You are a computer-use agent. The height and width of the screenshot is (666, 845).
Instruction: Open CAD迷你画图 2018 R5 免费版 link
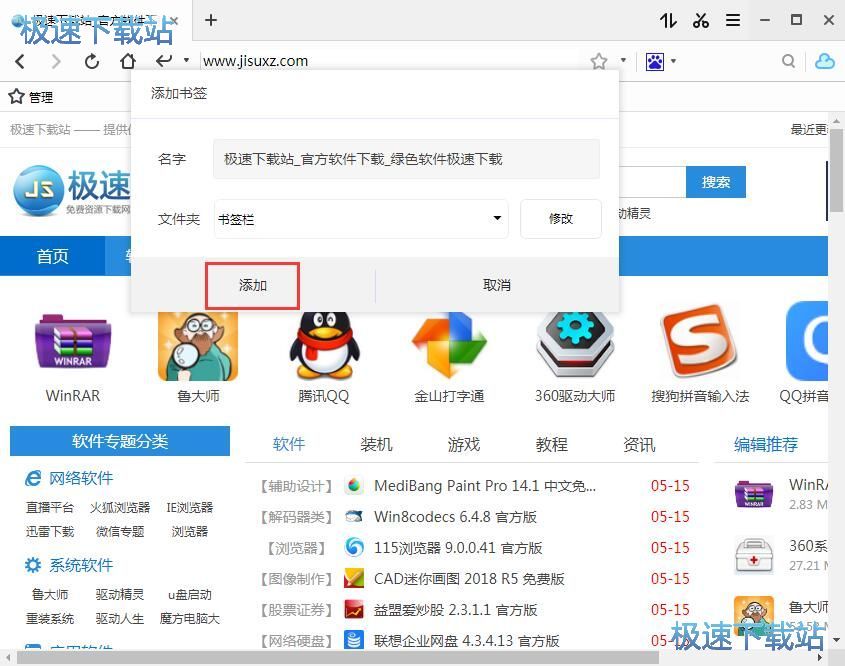point(469,579)
